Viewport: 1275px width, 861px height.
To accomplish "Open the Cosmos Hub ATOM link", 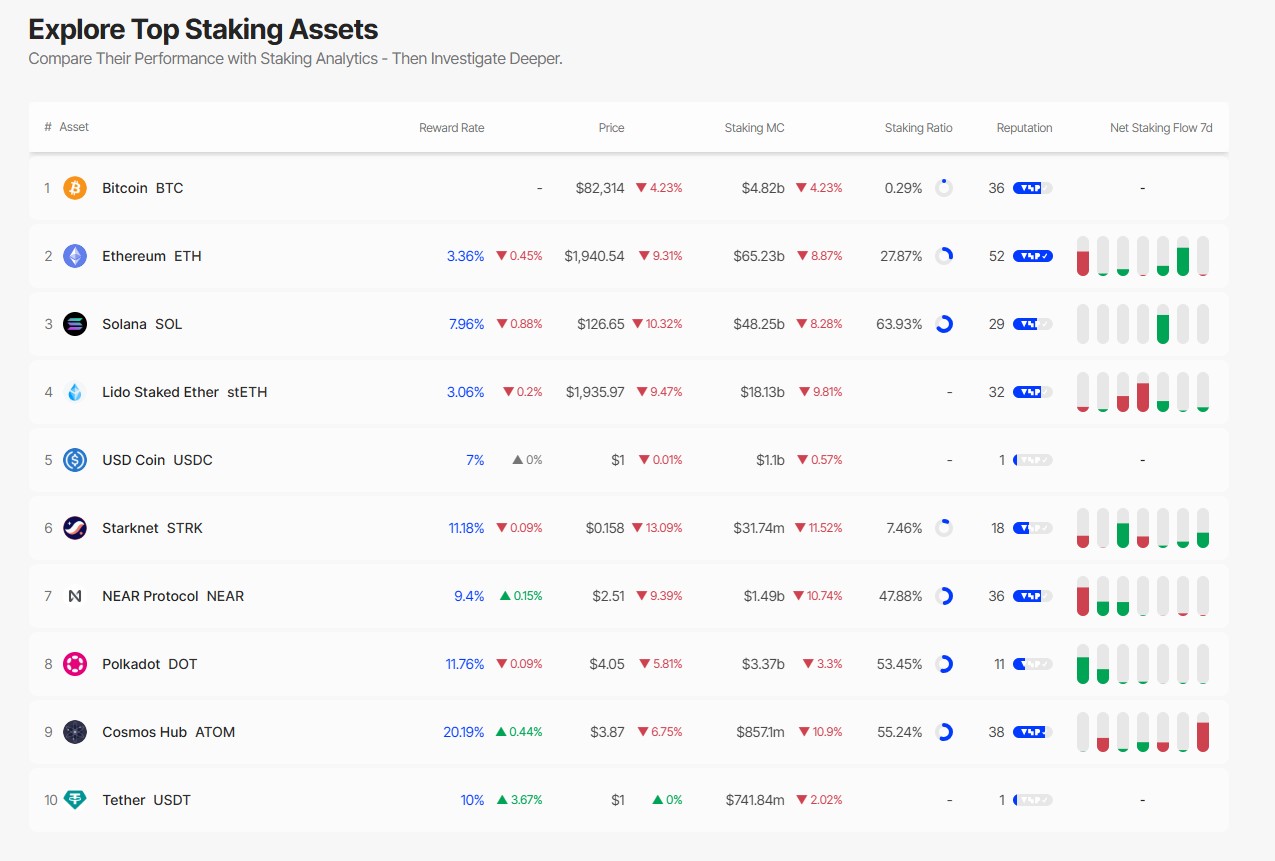I will point(168,732).
